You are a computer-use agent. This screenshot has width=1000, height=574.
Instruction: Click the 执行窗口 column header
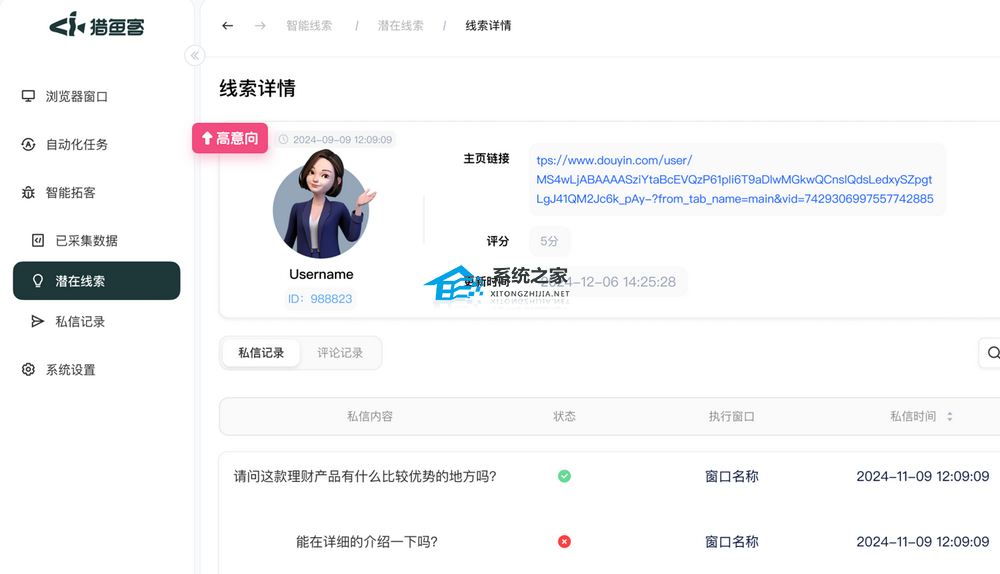pyautogui.click(x=732, y=416)
